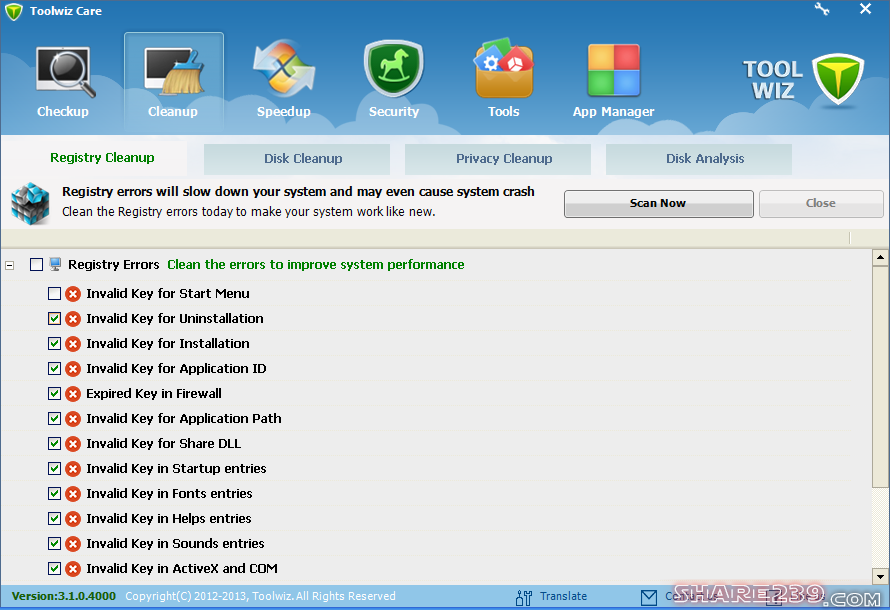Switch to the Registry Cleanup tab
Image resolution: width=890 pixels, height=610 pixels.
pos(102,158)
